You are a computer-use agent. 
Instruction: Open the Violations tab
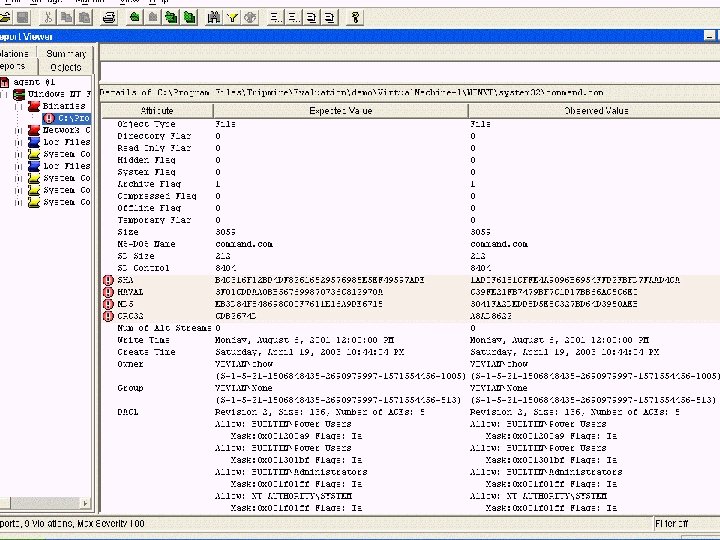click(15, 53)
